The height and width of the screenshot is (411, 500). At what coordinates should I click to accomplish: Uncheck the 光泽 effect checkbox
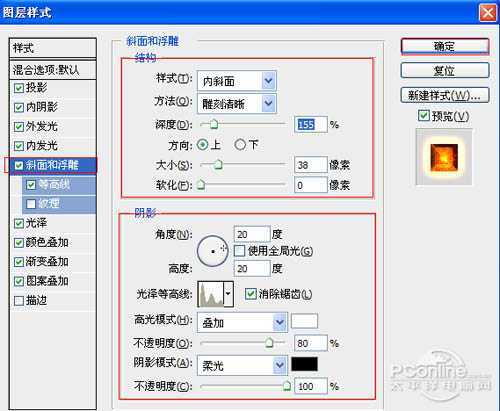19,223
